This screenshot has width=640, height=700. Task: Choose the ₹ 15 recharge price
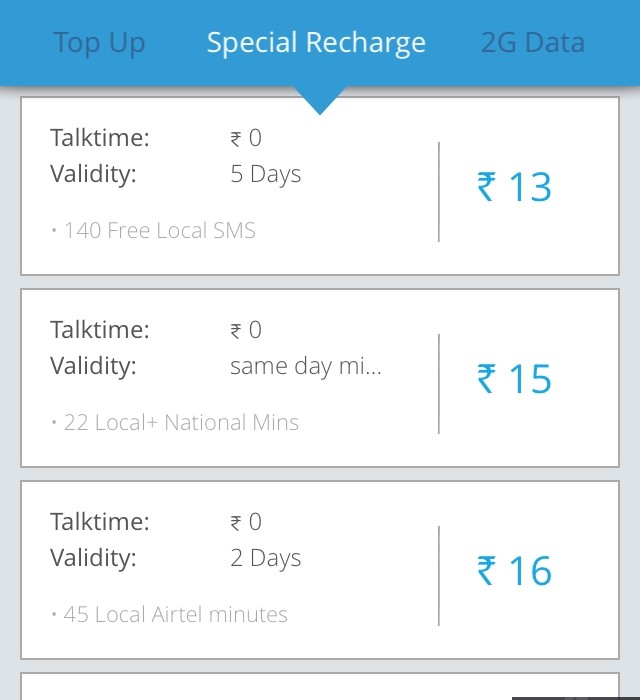point(514,380)
